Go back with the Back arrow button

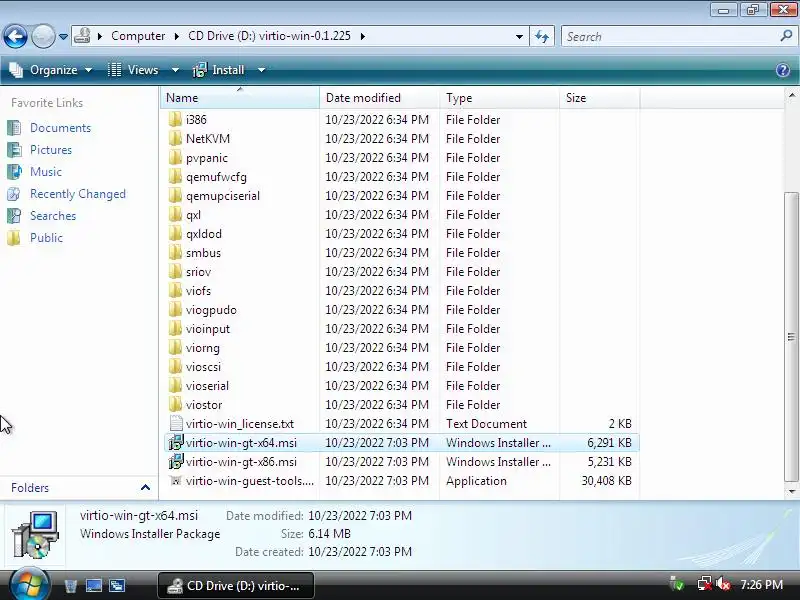[15, 36]
